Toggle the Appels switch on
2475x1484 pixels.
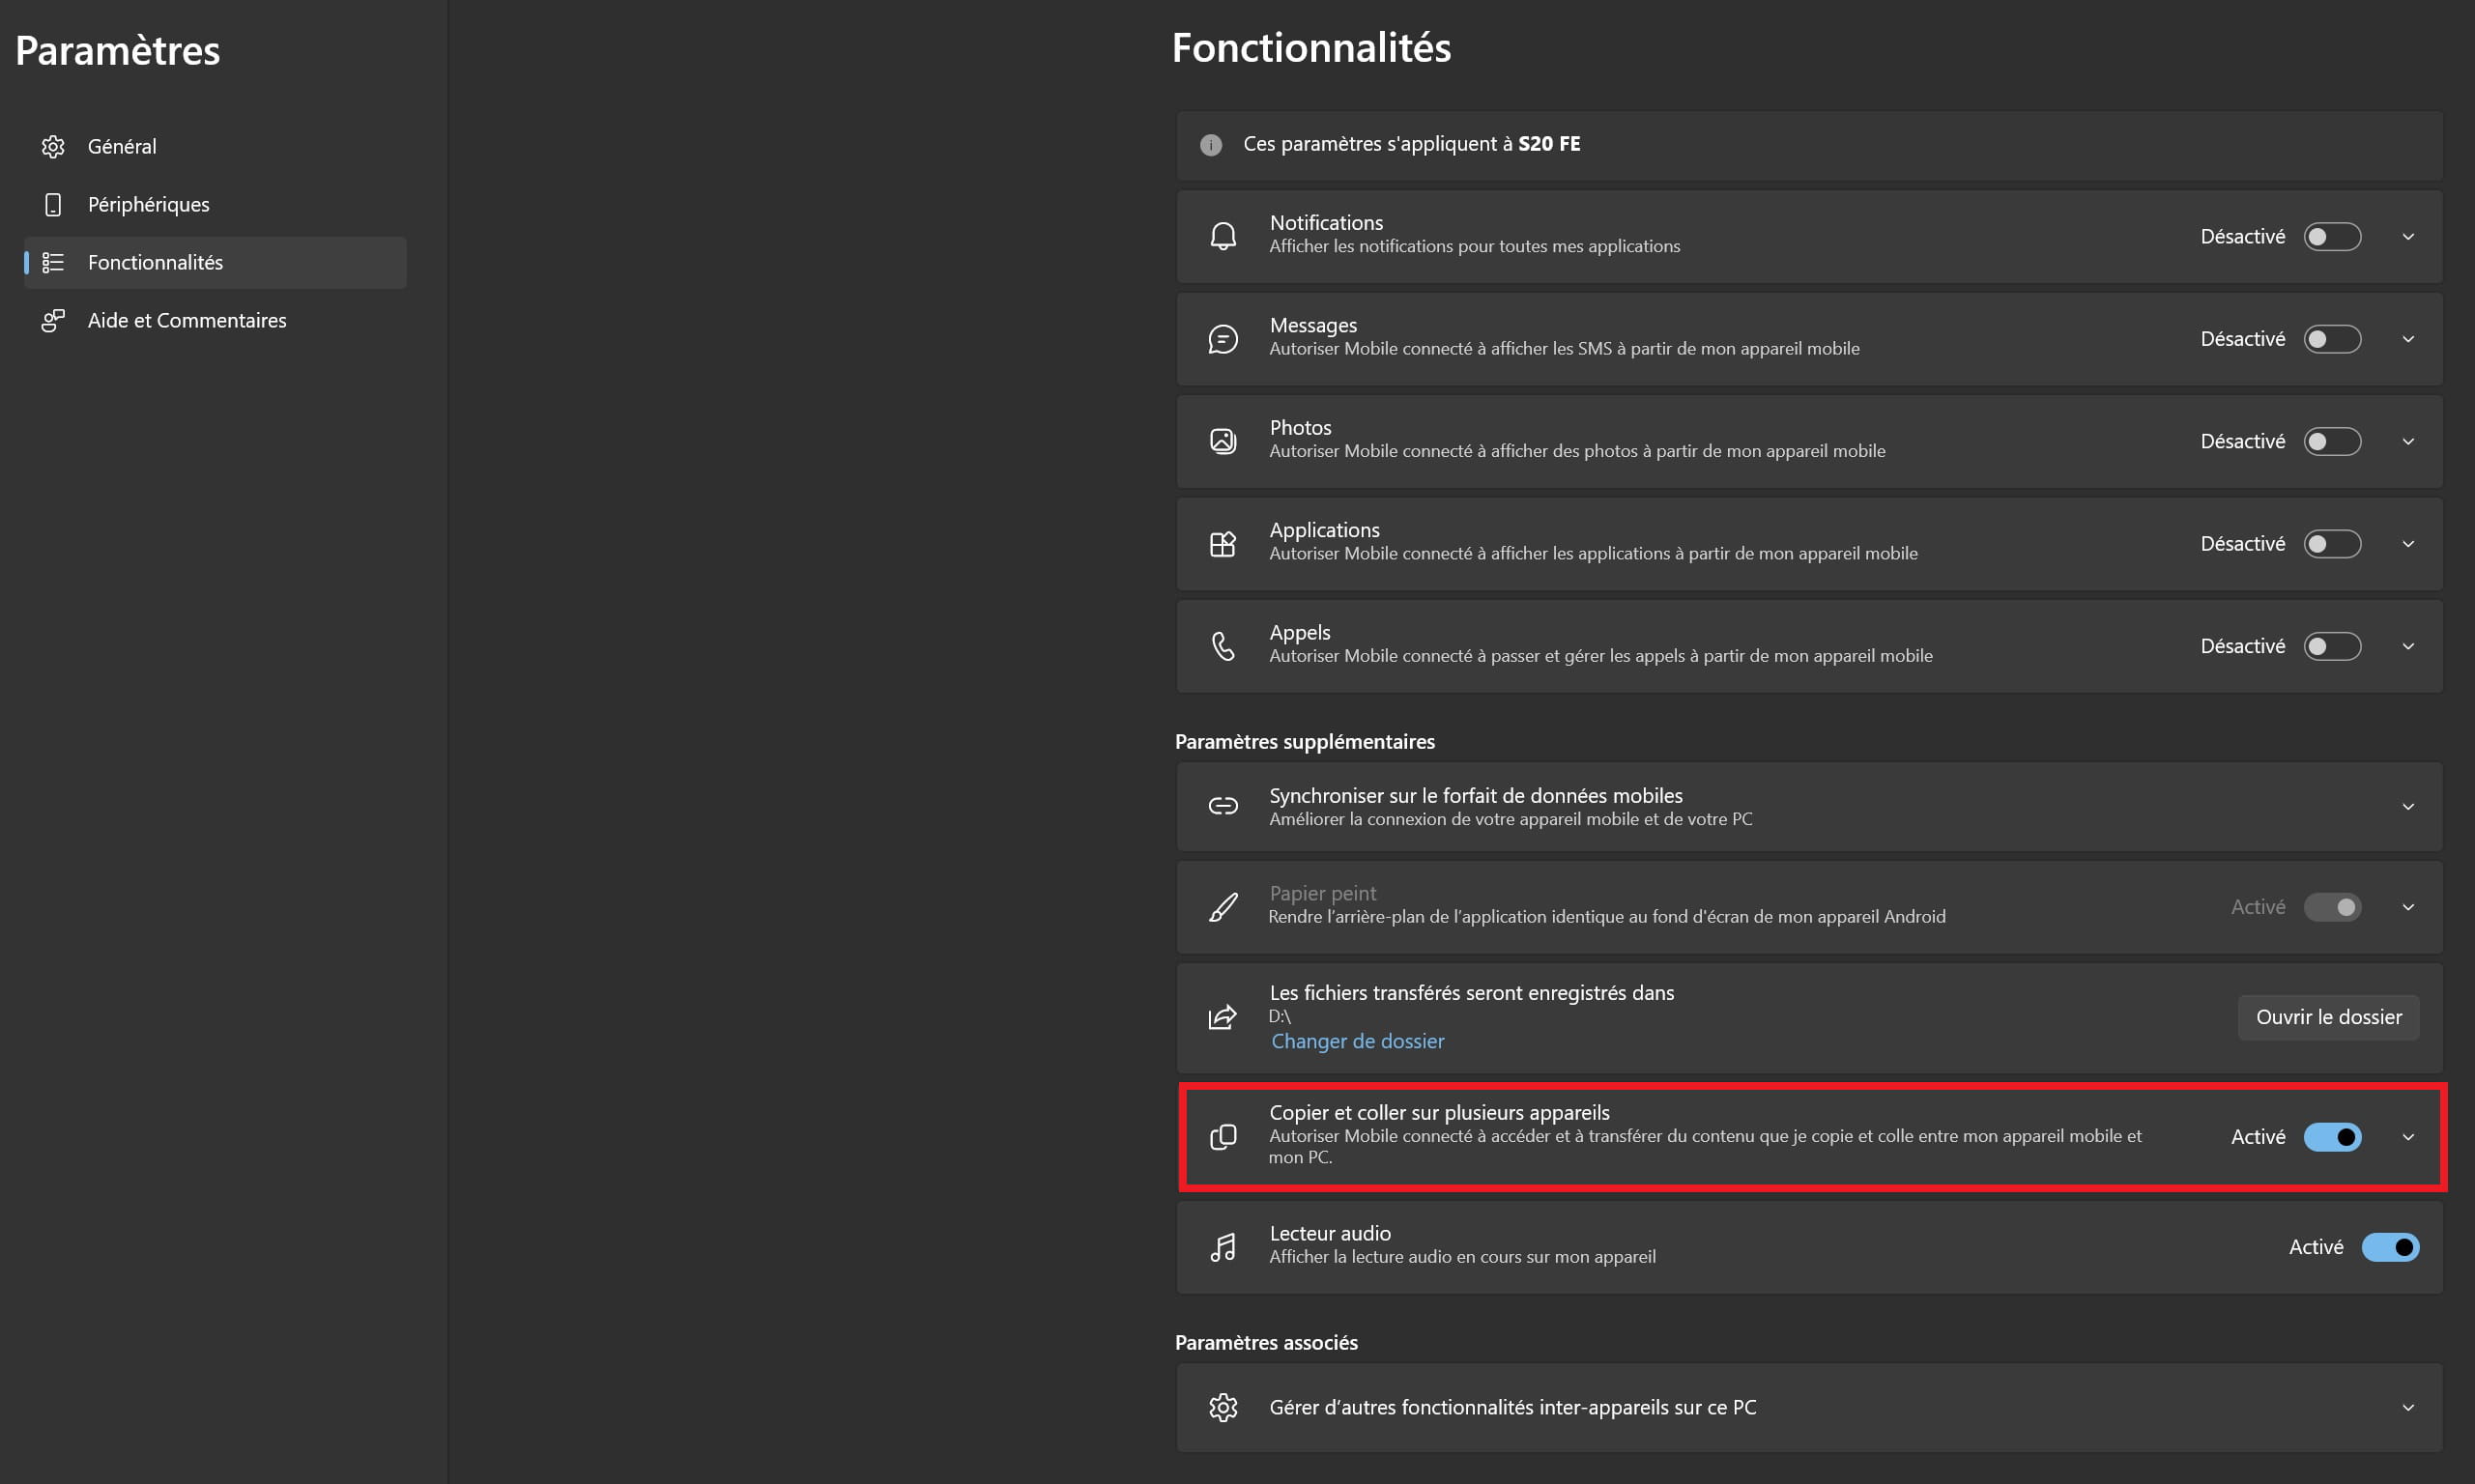click(2331, 646)
